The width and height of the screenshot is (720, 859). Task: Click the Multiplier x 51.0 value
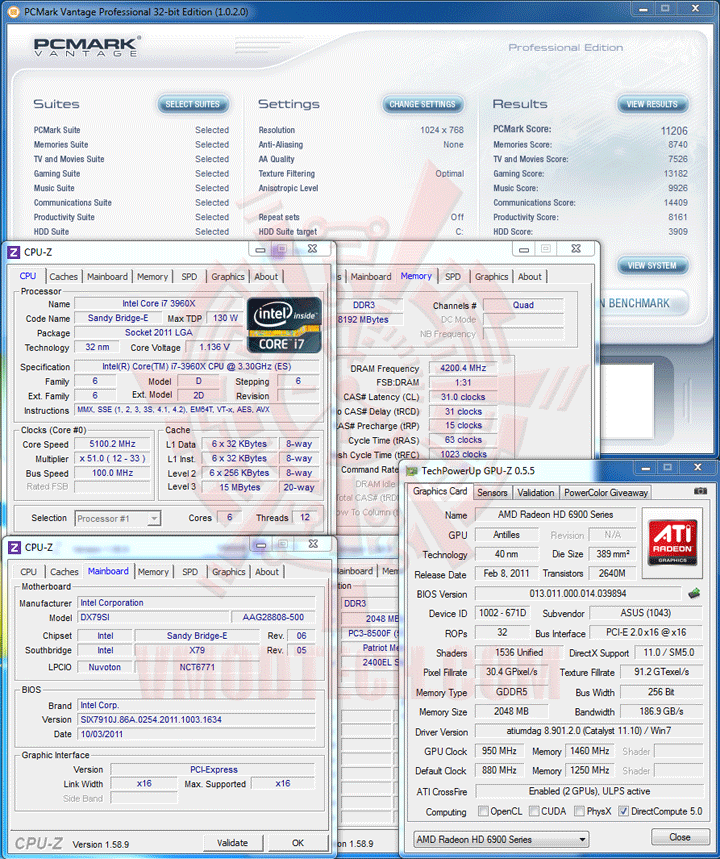tap(112, 459)
